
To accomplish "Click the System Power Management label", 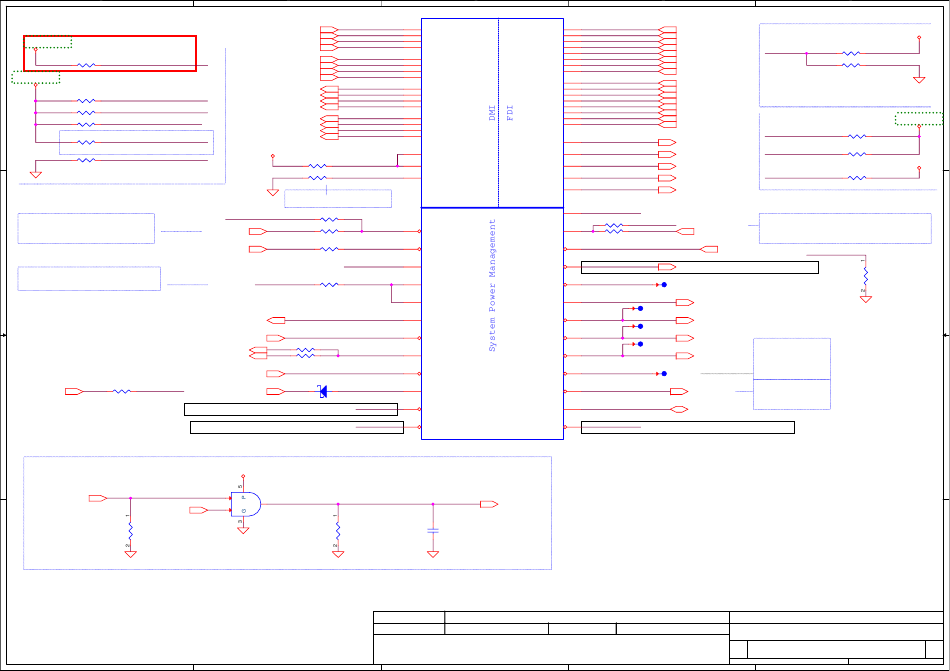I will point(492,285).
